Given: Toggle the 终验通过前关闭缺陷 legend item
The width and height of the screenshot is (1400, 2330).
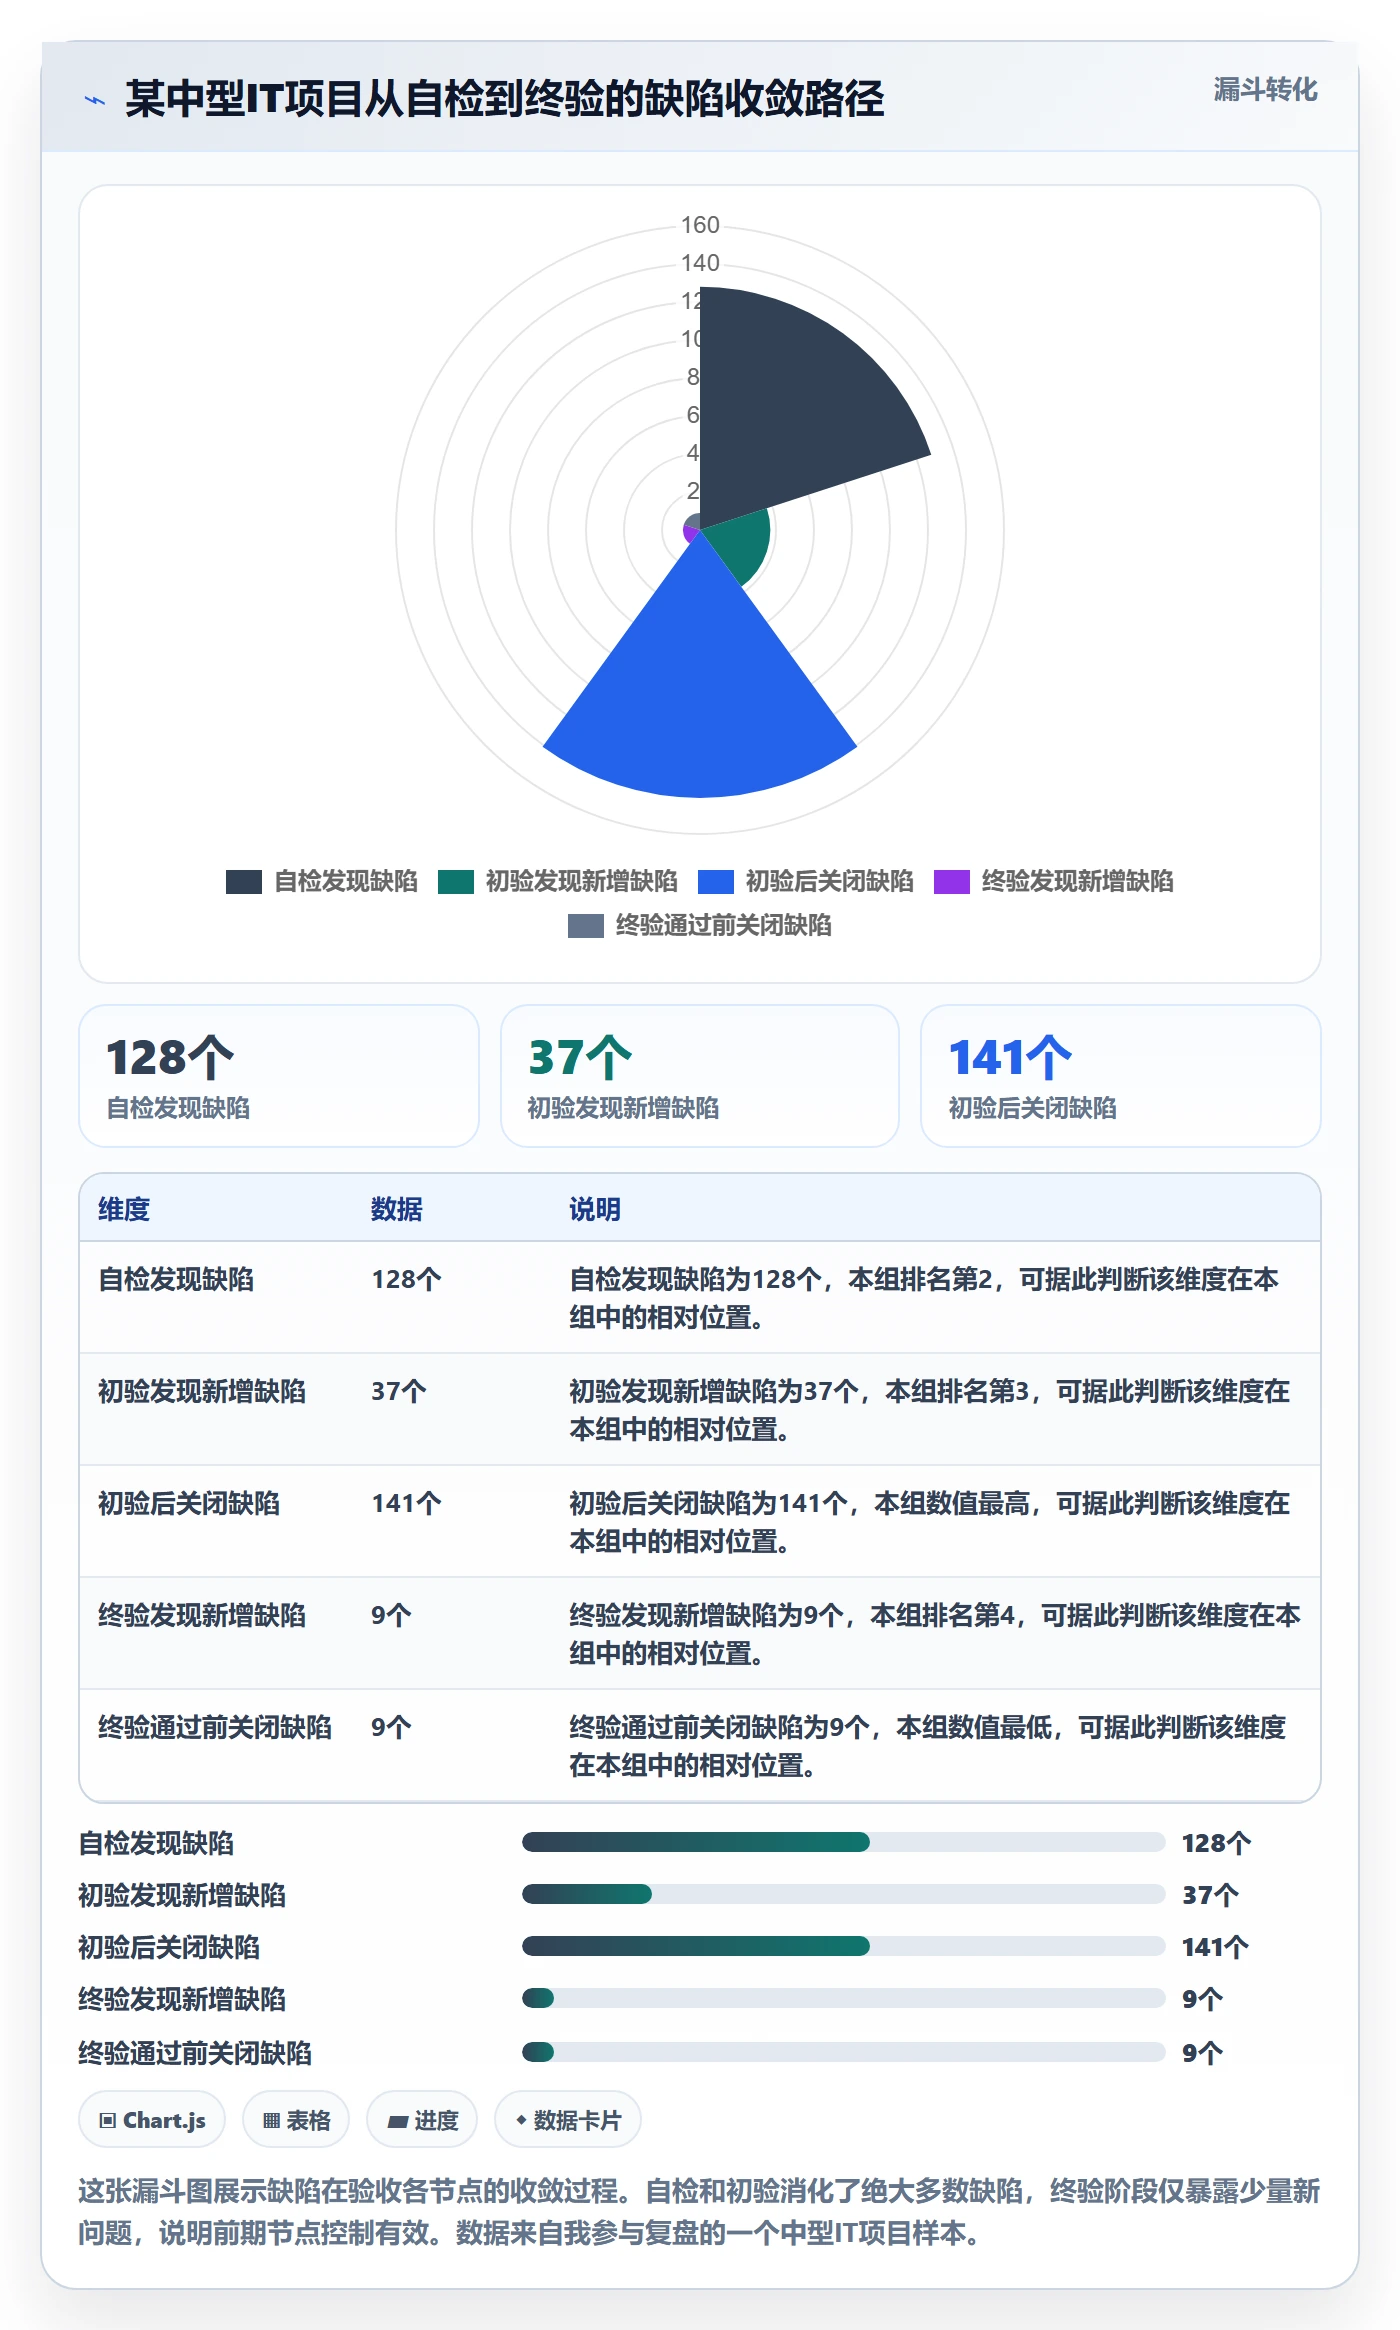Looking at the screenshot, I should (700, 925).
